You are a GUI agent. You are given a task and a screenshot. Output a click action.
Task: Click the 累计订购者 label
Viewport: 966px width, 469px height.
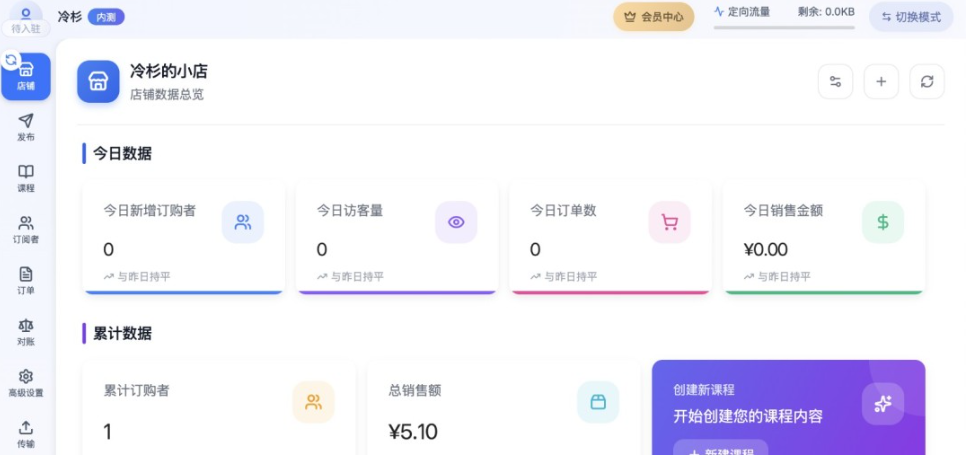pos(136,391)
